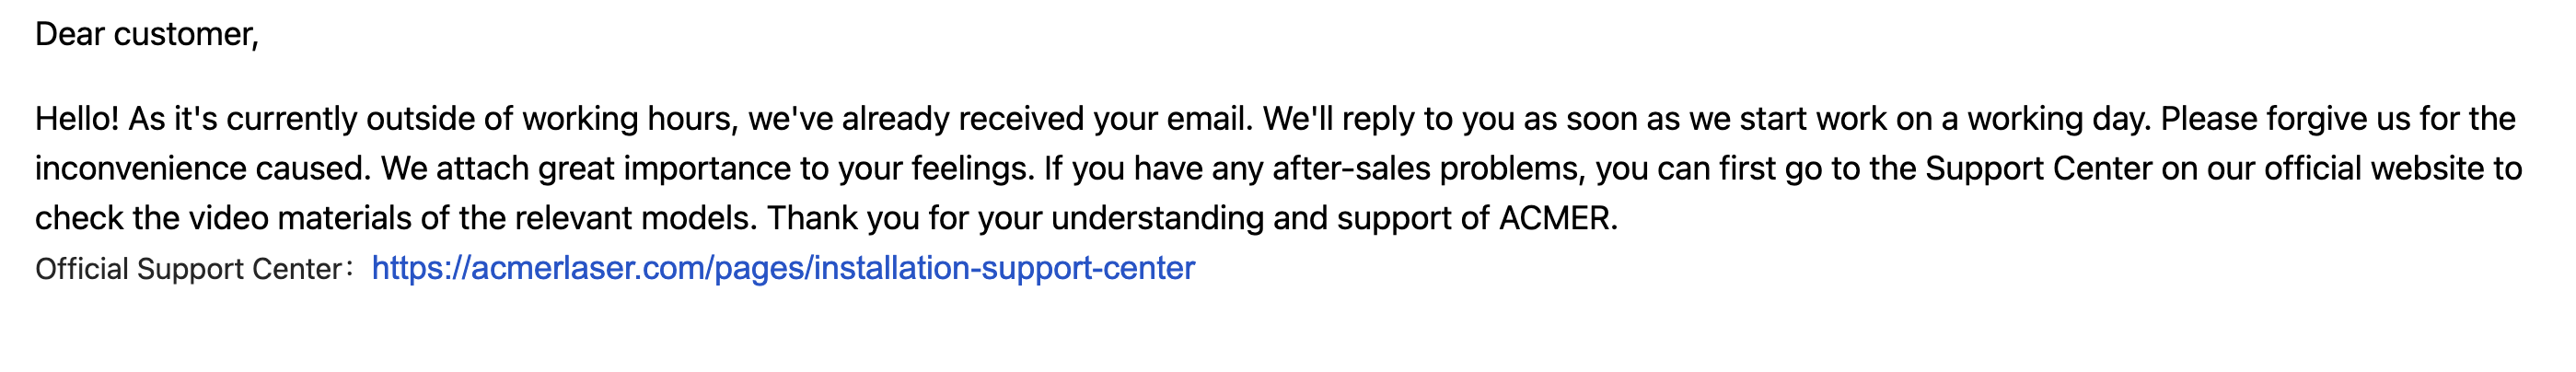Click the "Official Support Center" label text
This screenshot has height=372, width=2576.
[188, 269]
